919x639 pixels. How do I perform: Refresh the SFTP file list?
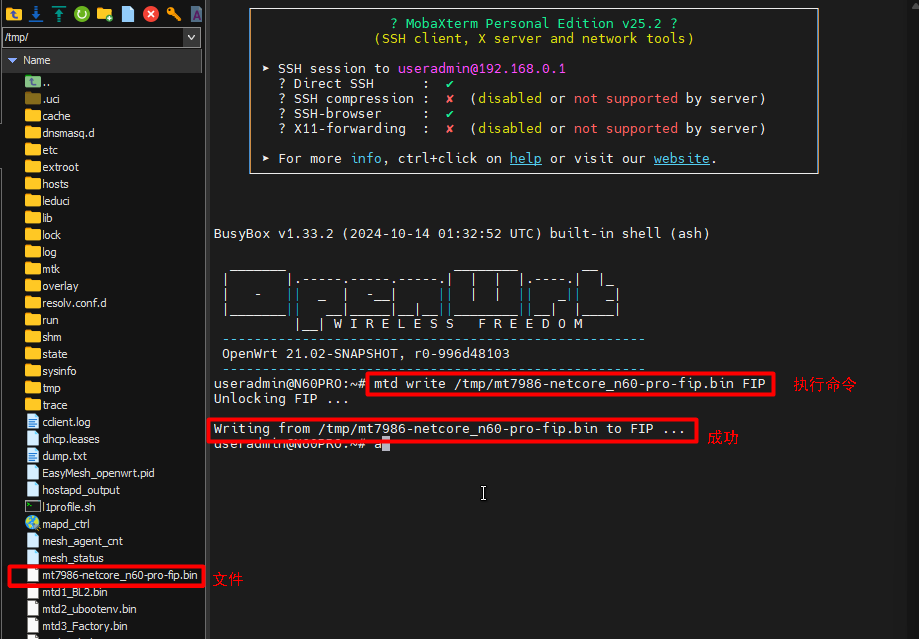pos(82,13)
